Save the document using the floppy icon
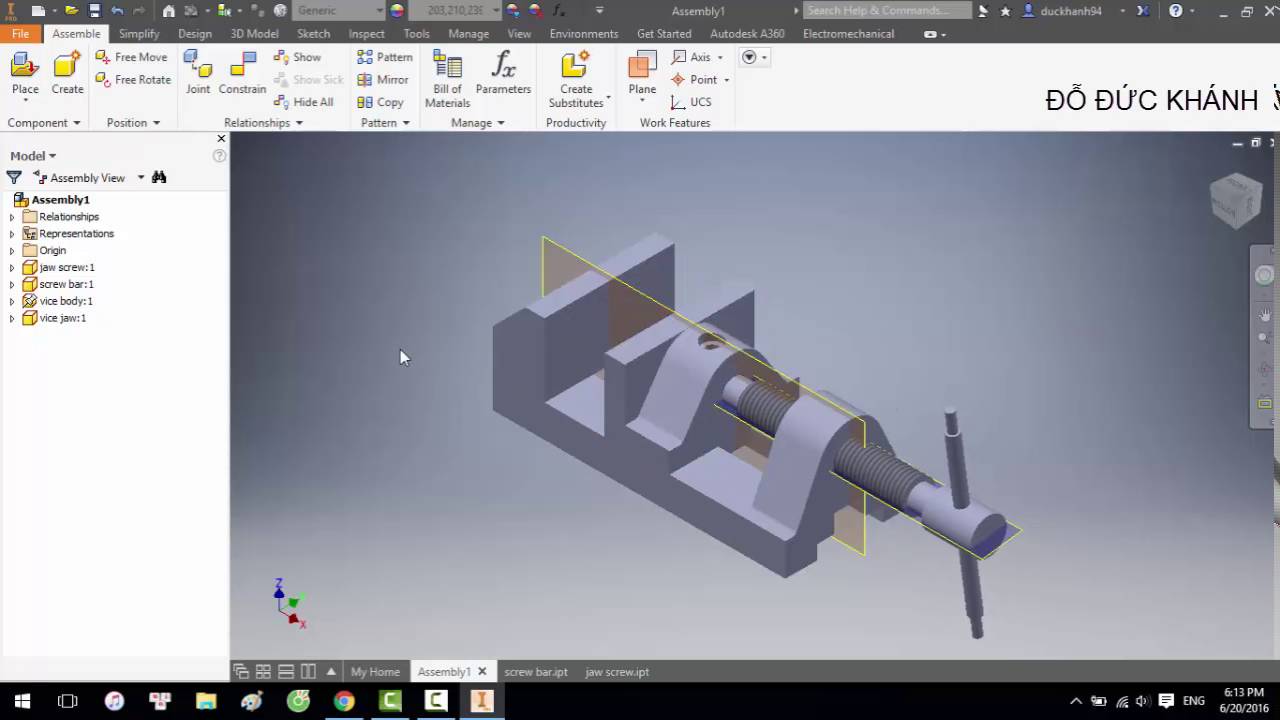Viewport: 1280px width, 720px height. [x=94, y=11]
